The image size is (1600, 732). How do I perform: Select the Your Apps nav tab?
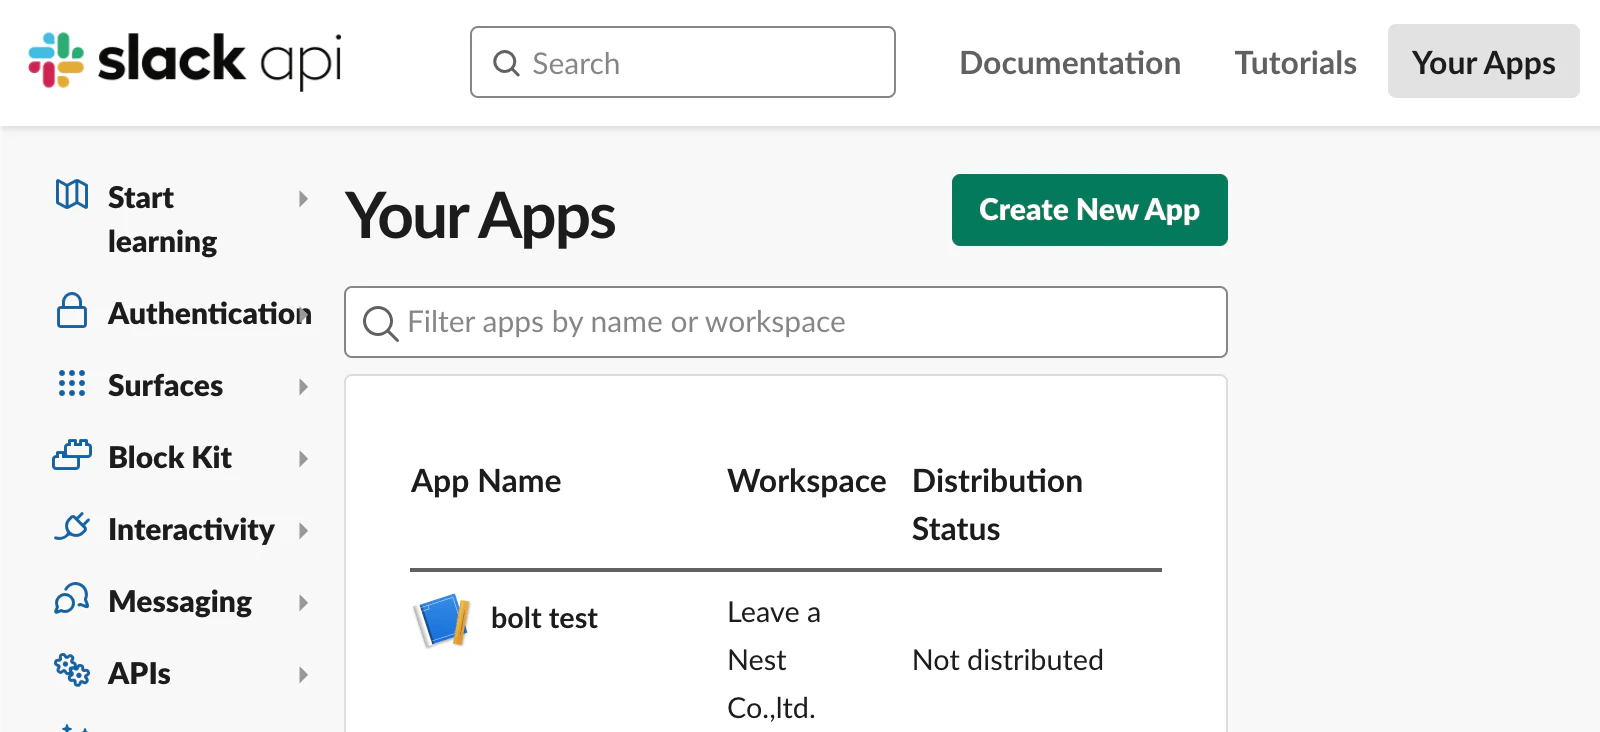(1484, 61)
